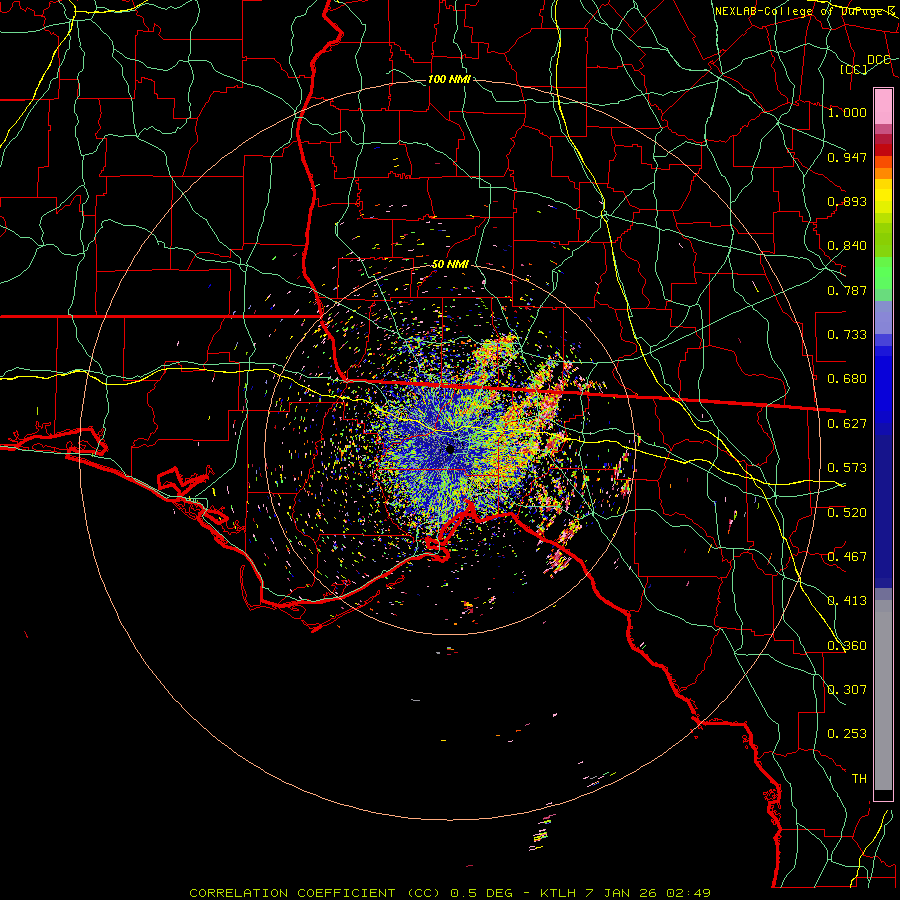Select the 0.253 color scale value

847,734
